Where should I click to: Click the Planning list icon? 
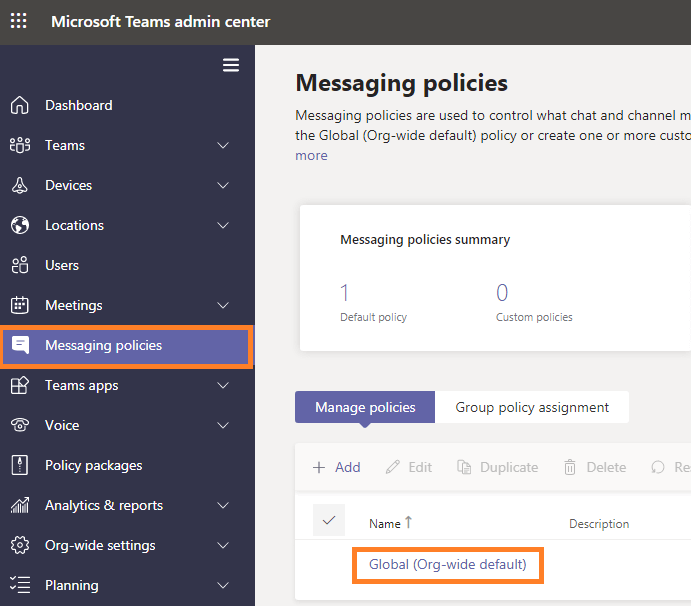pos(20,585)
